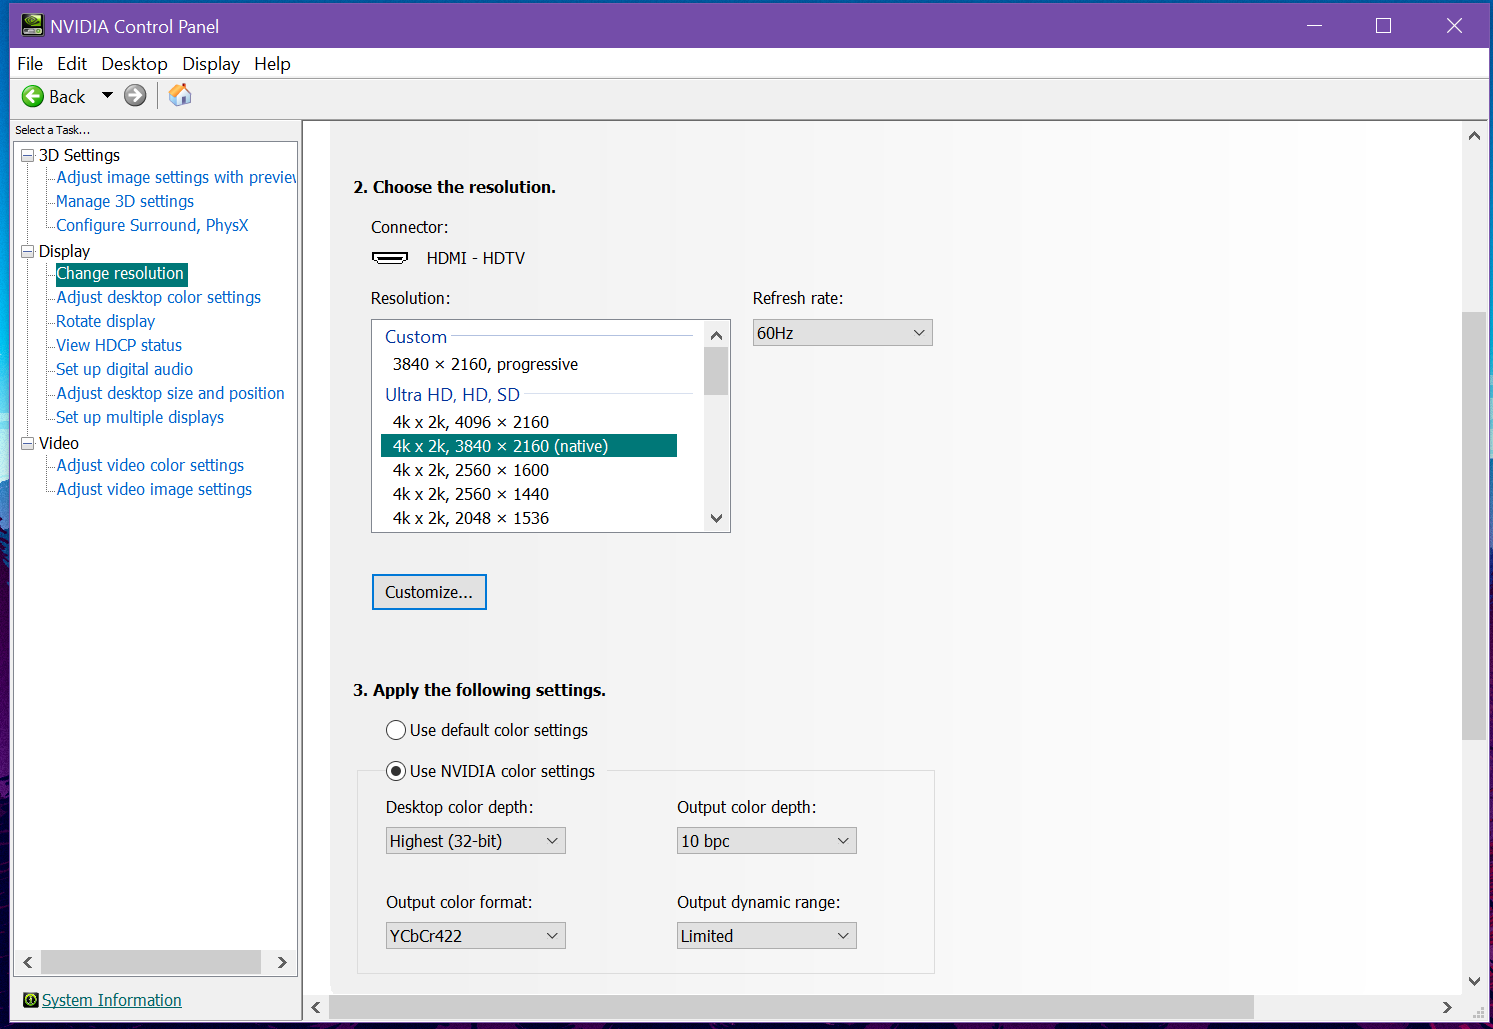The height and width of the screenshot is (1029, 1493).
Task: Click the Customize... button
Action: pos(429,592)
